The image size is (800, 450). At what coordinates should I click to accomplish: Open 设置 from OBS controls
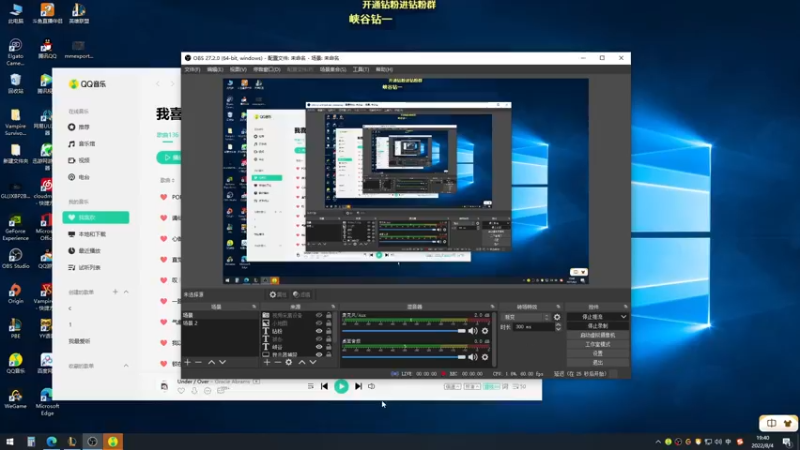click(x=597, y=354)
